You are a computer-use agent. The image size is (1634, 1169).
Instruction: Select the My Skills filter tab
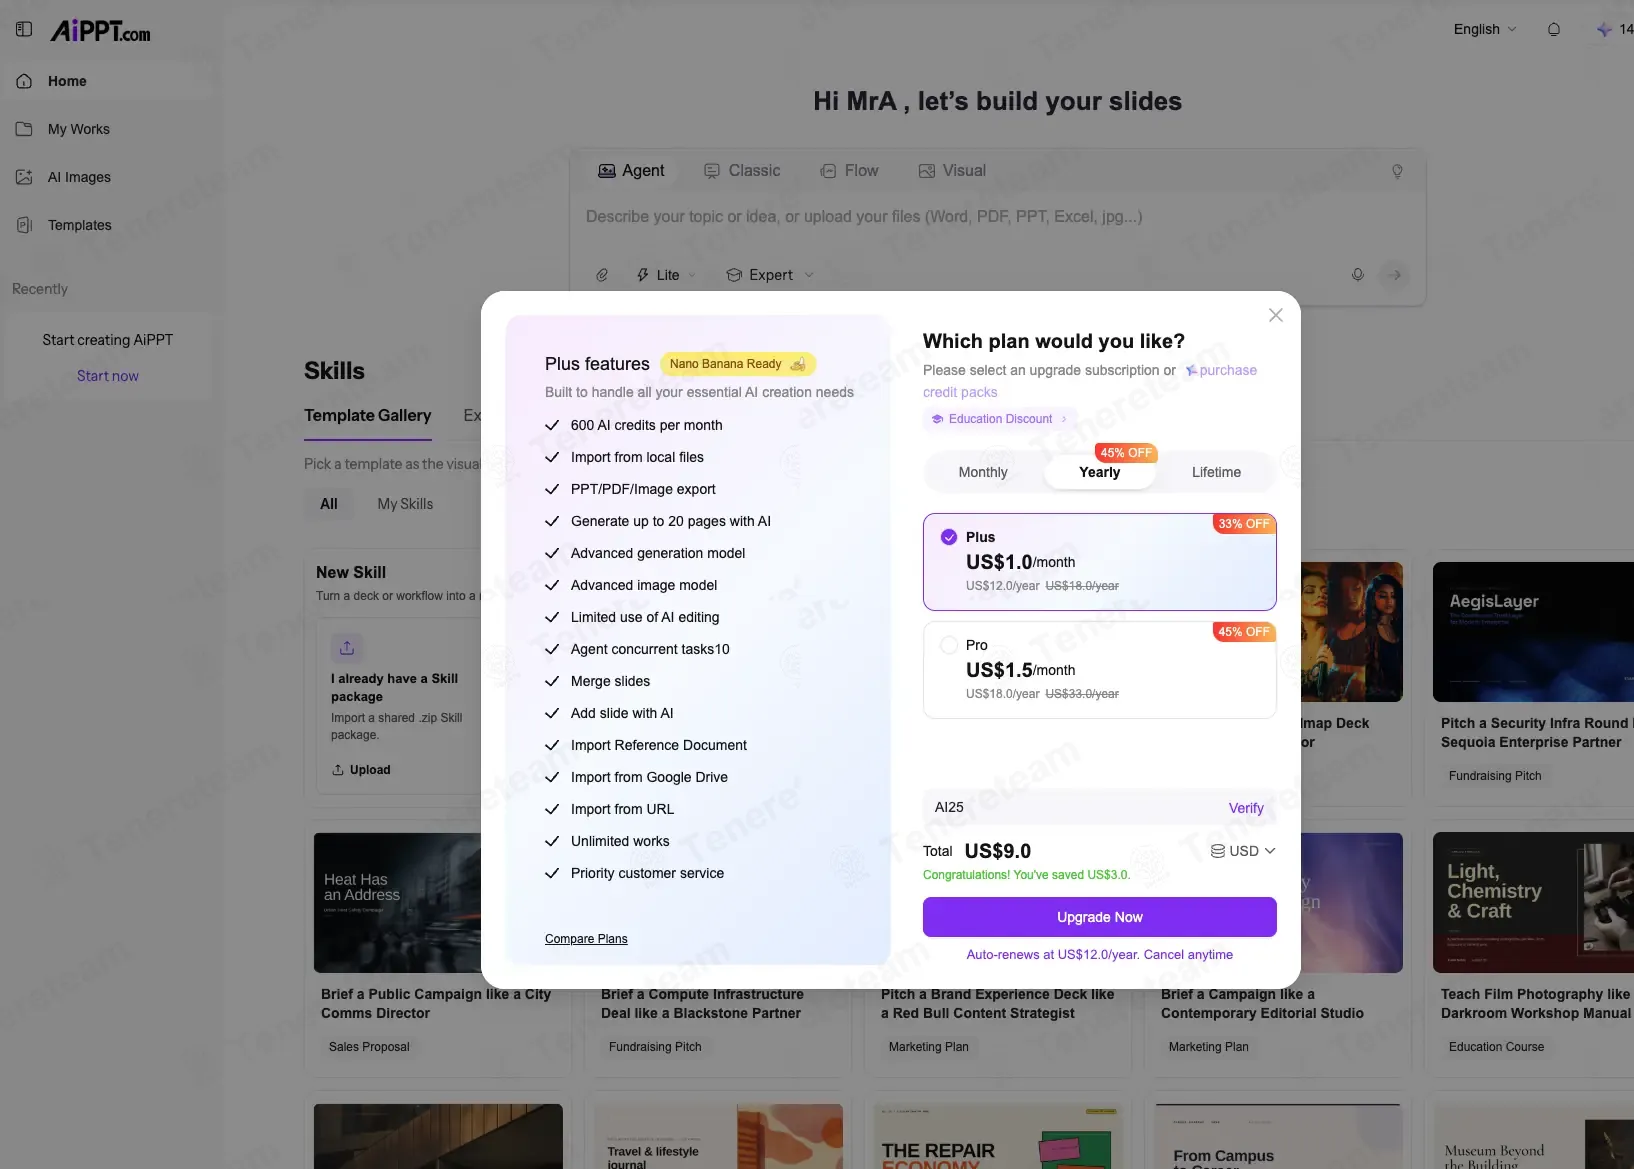point(405,504)
